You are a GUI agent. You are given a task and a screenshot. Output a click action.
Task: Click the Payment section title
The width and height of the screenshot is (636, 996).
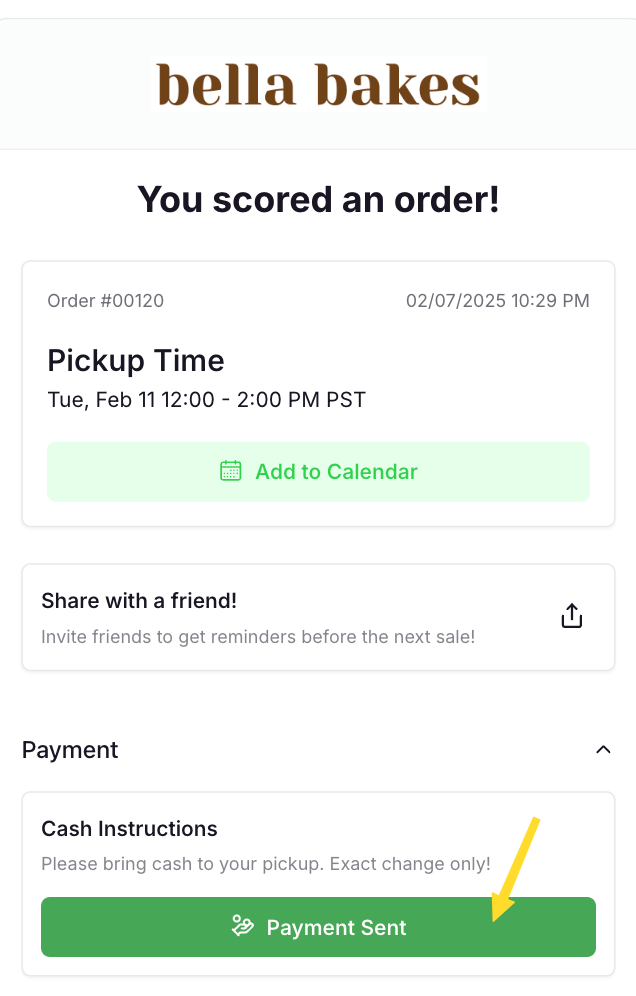click(x=70, y=750)
